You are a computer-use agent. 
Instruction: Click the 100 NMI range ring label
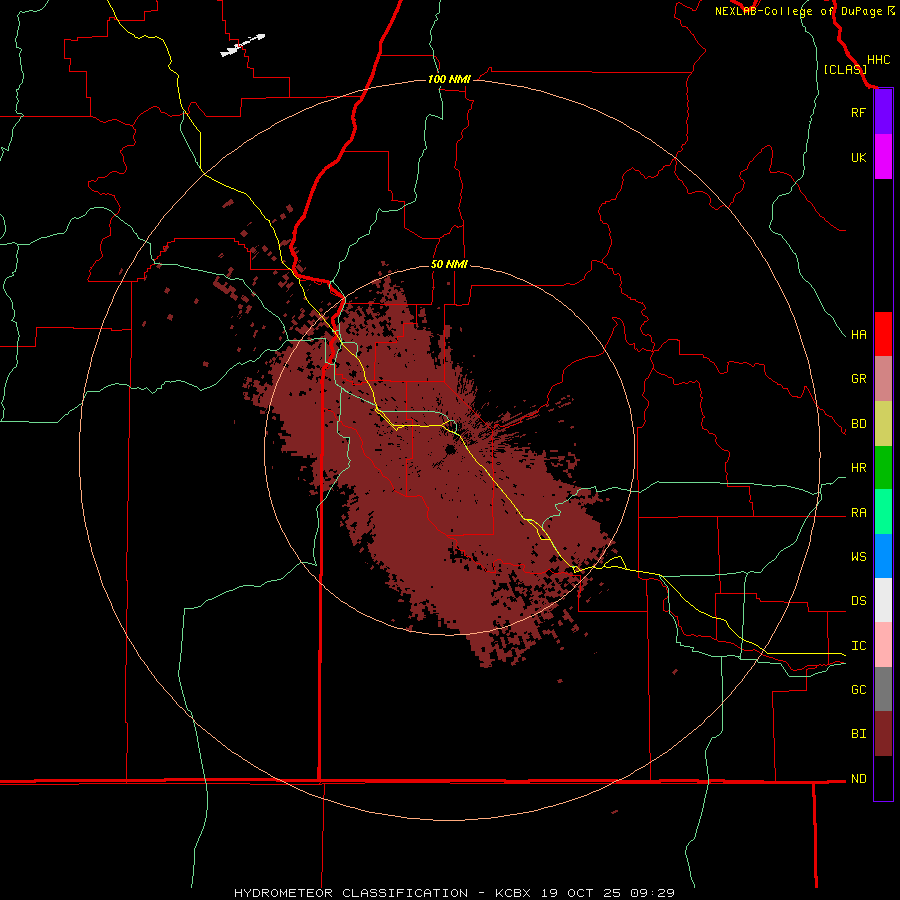pyautogui.click(x=449, y=79)
